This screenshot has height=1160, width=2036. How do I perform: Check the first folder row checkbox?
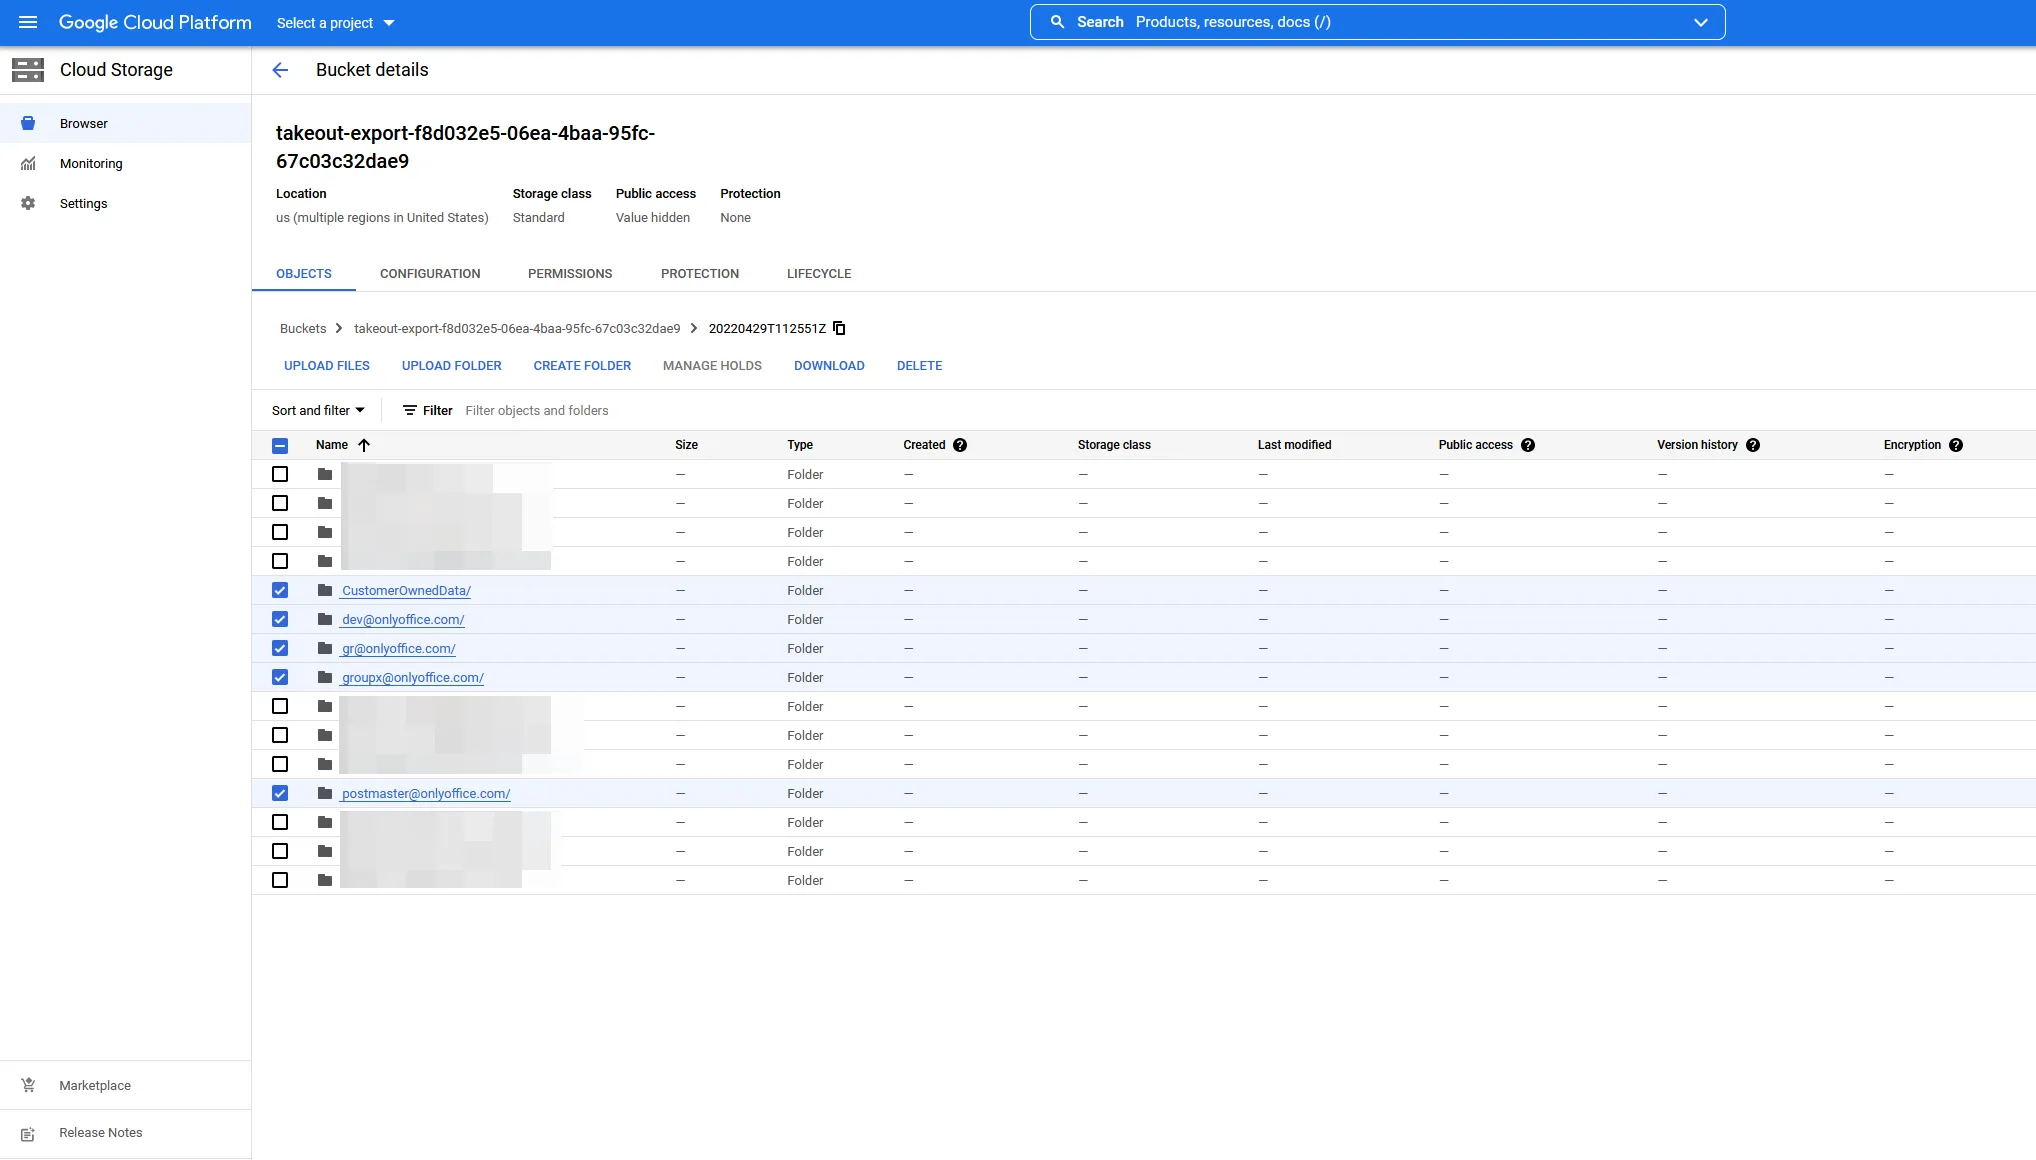click(x=280, y=474)
